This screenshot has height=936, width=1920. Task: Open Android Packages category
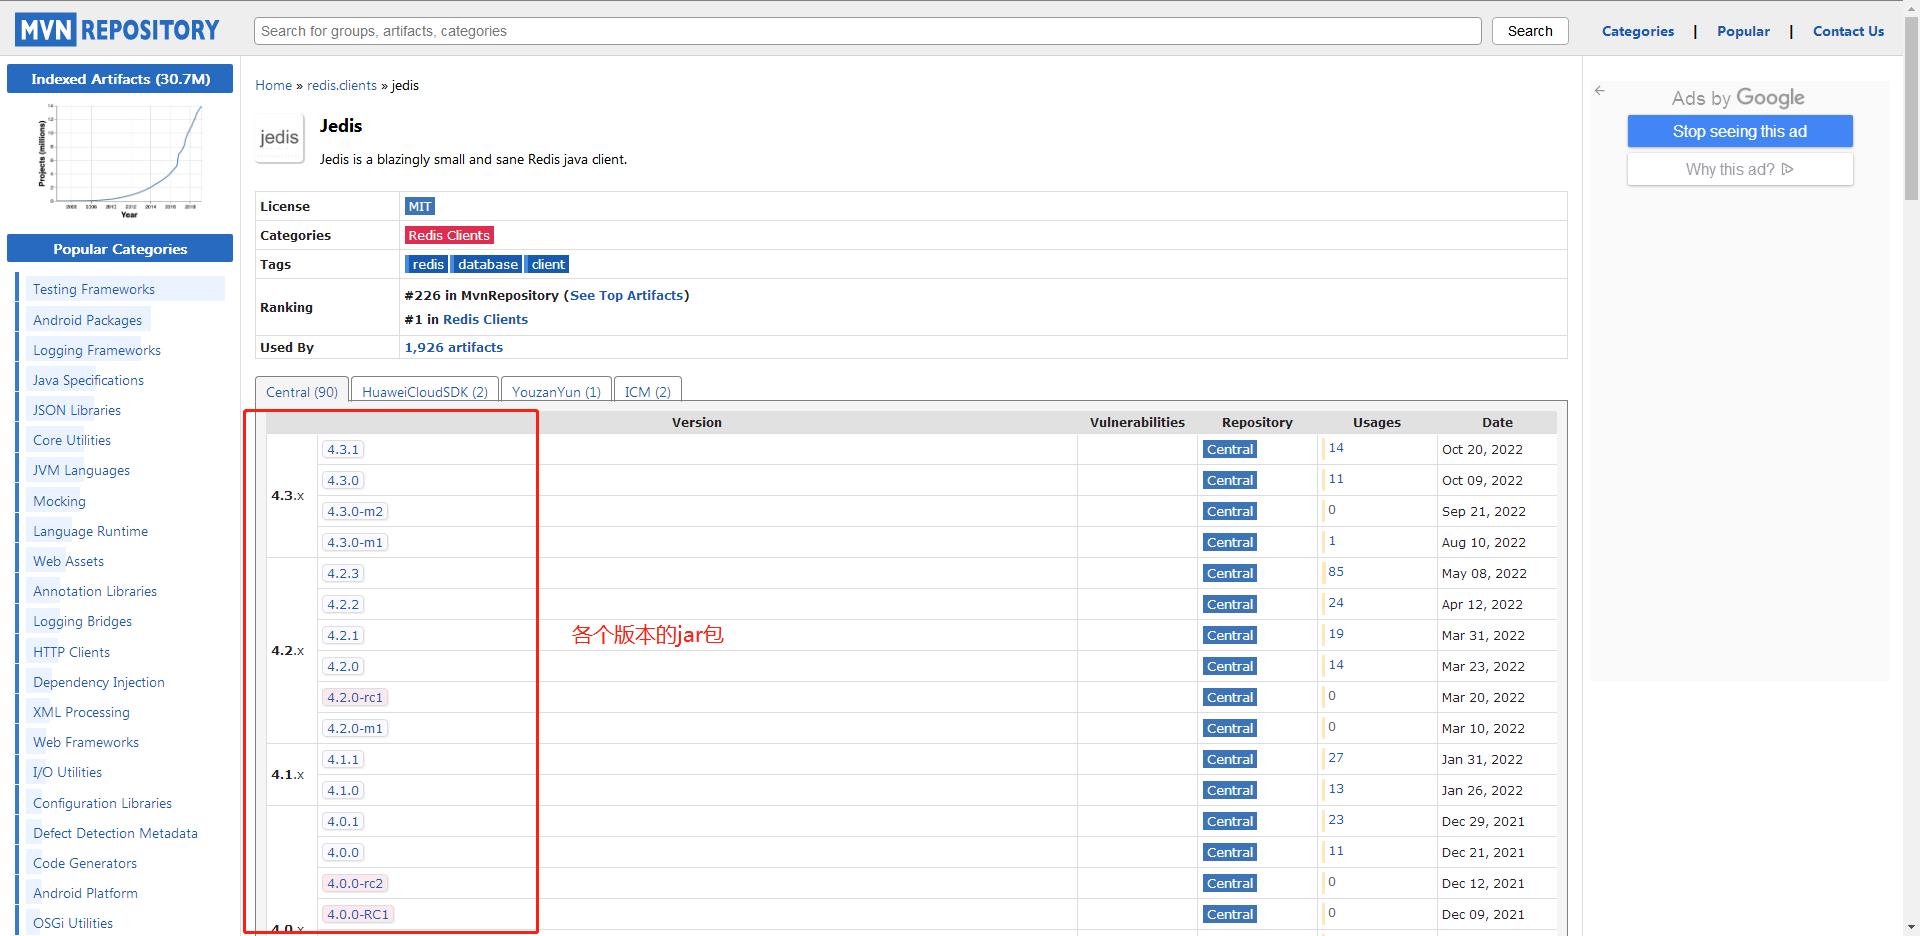click(87, 320)
